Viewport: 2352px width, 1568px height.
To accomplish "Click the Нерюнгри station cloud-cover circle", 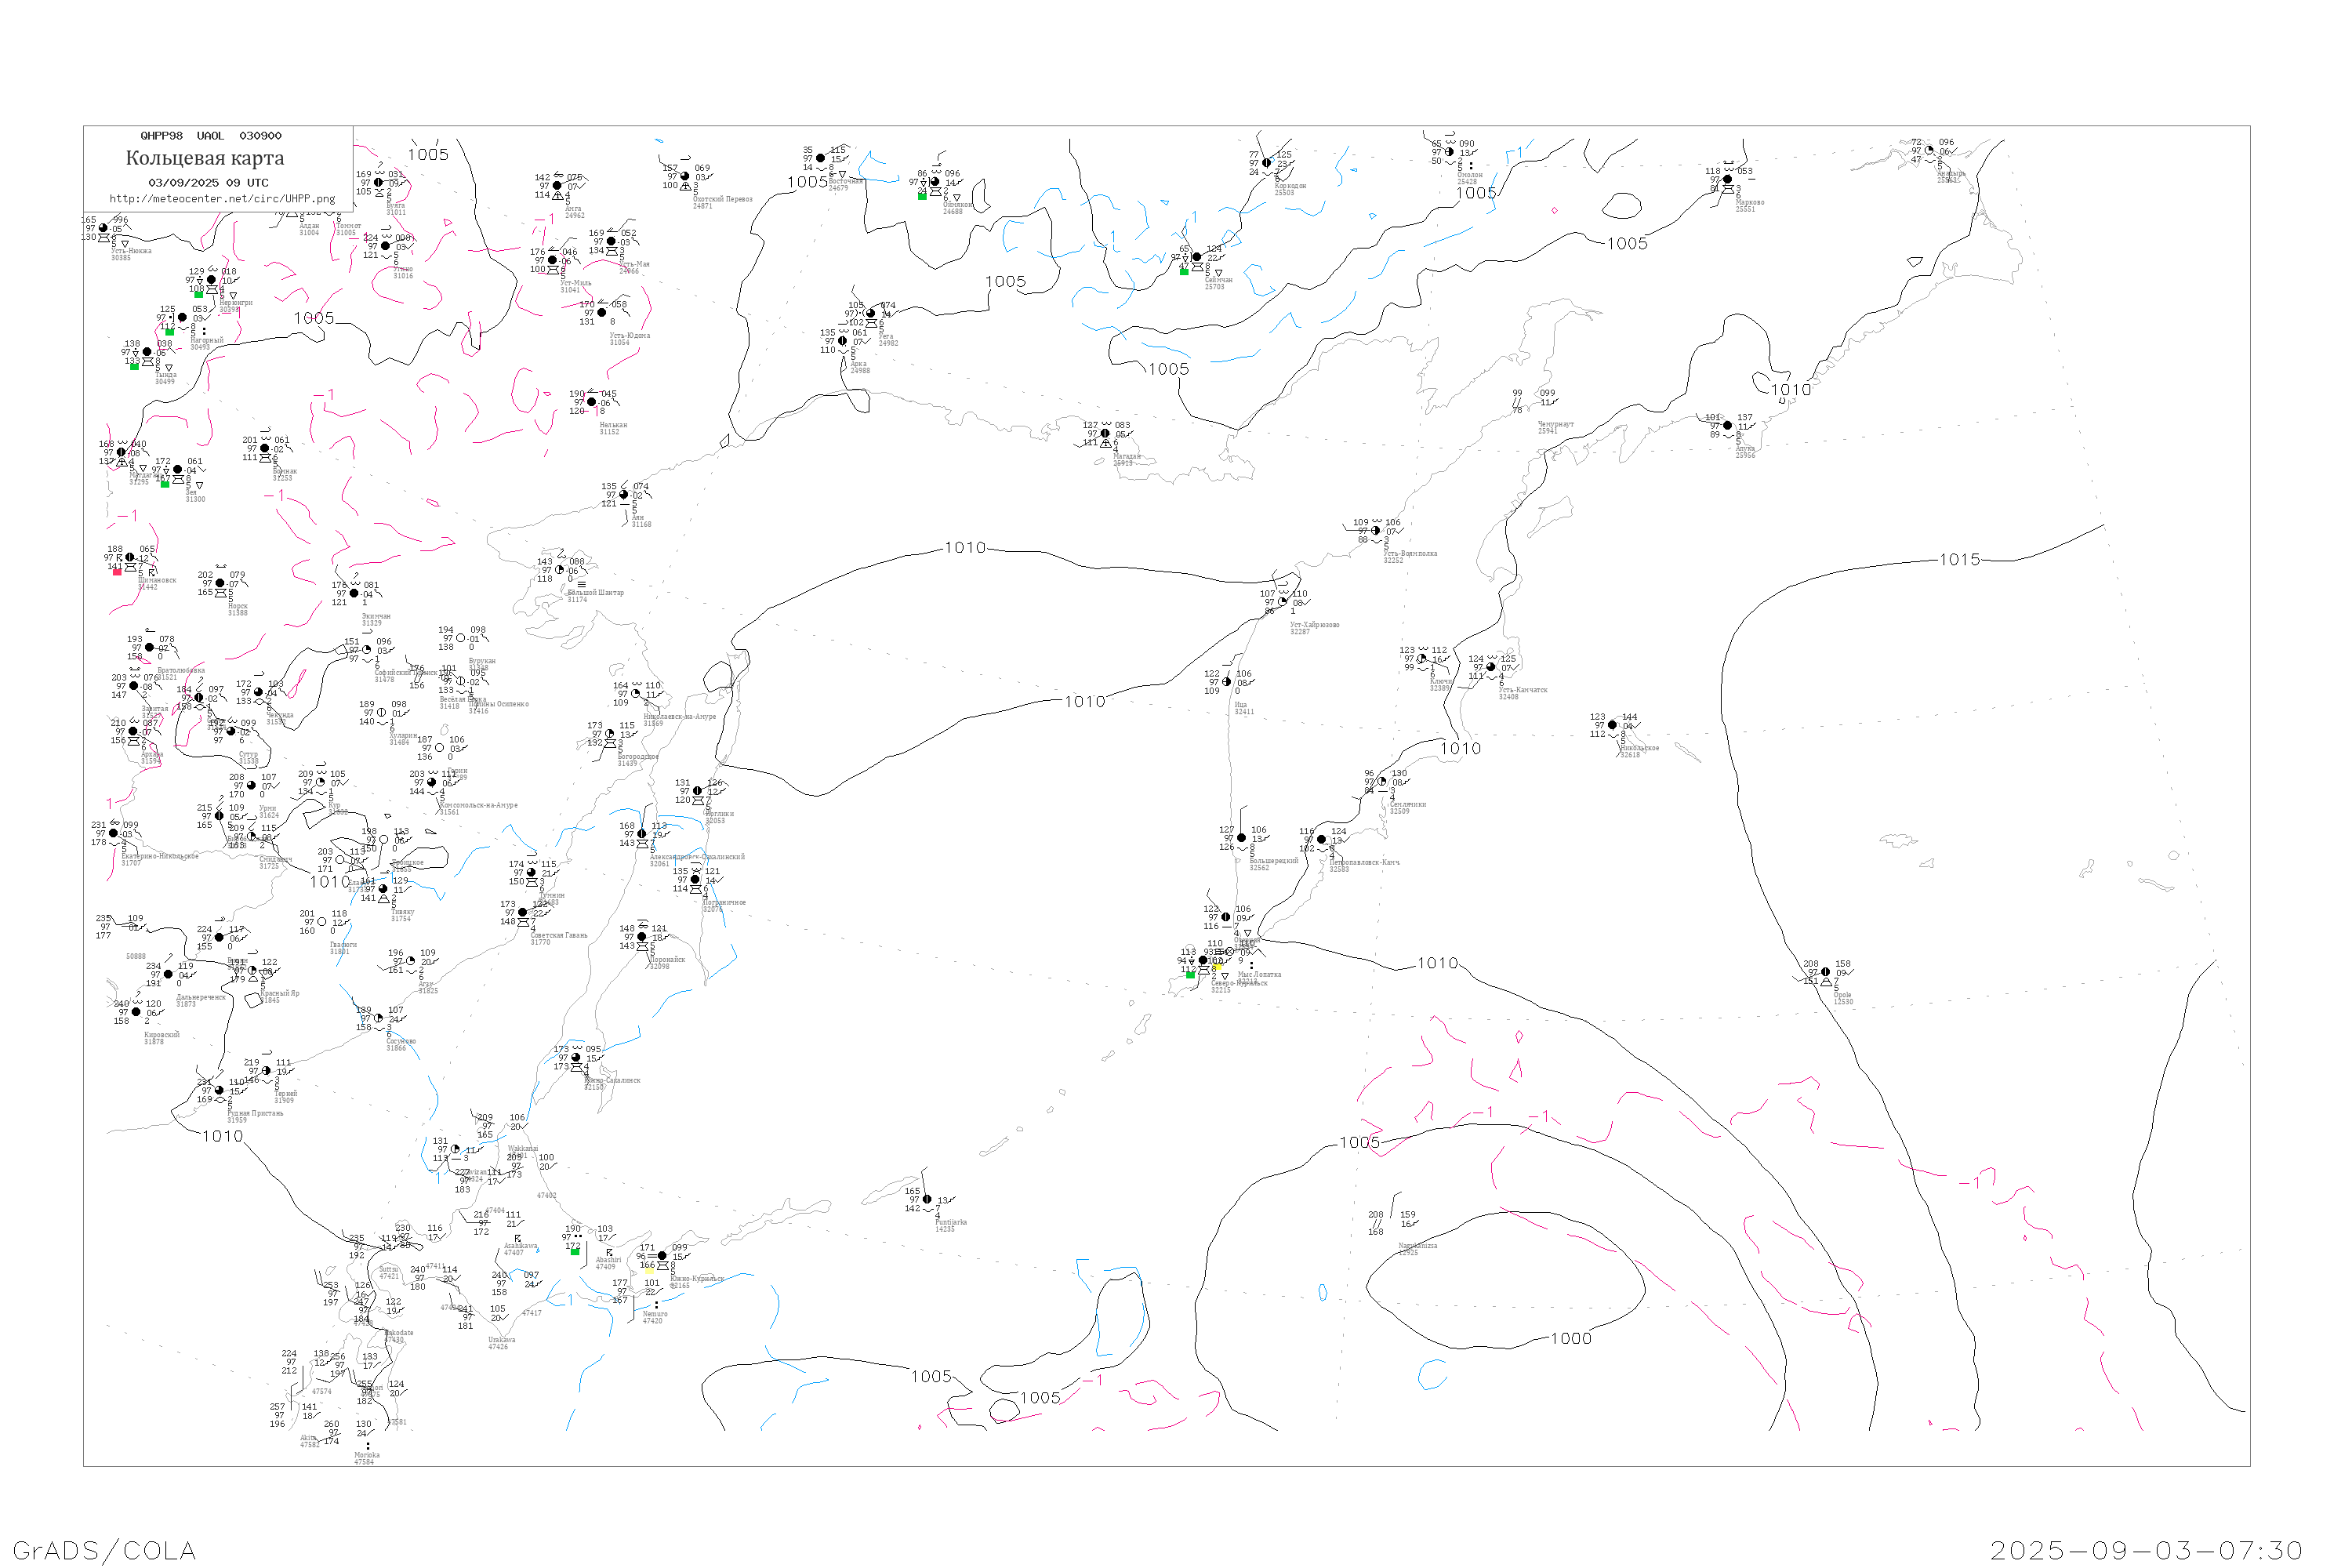I will pos(211,280).
